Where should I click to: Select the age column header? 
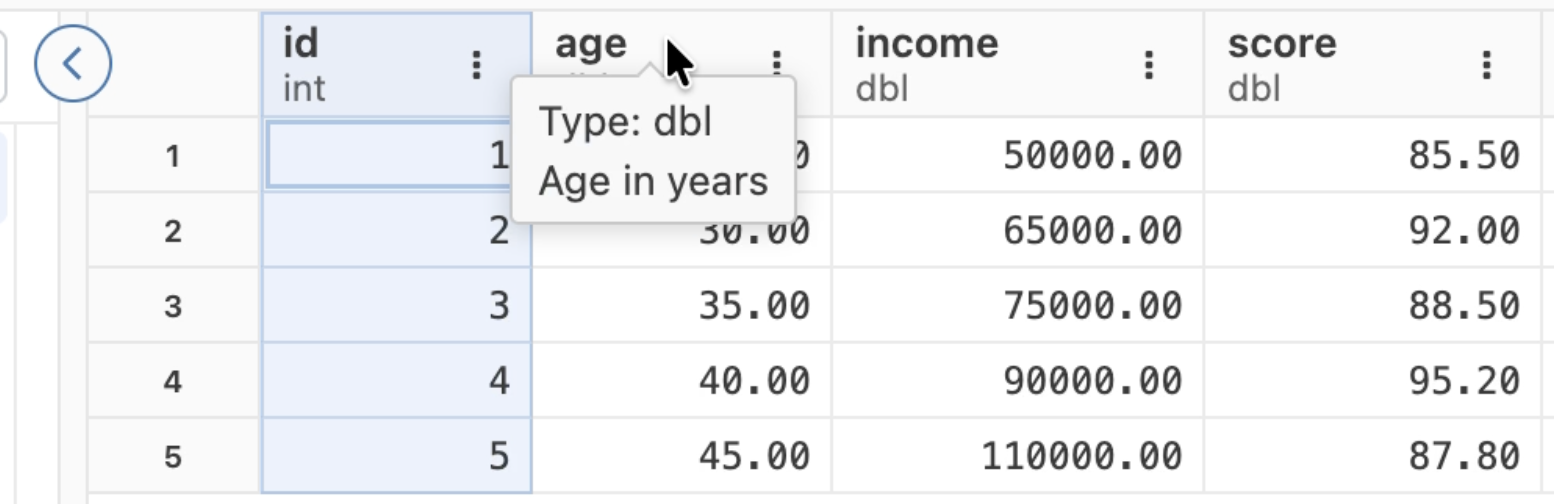click(x=591, y=44)
